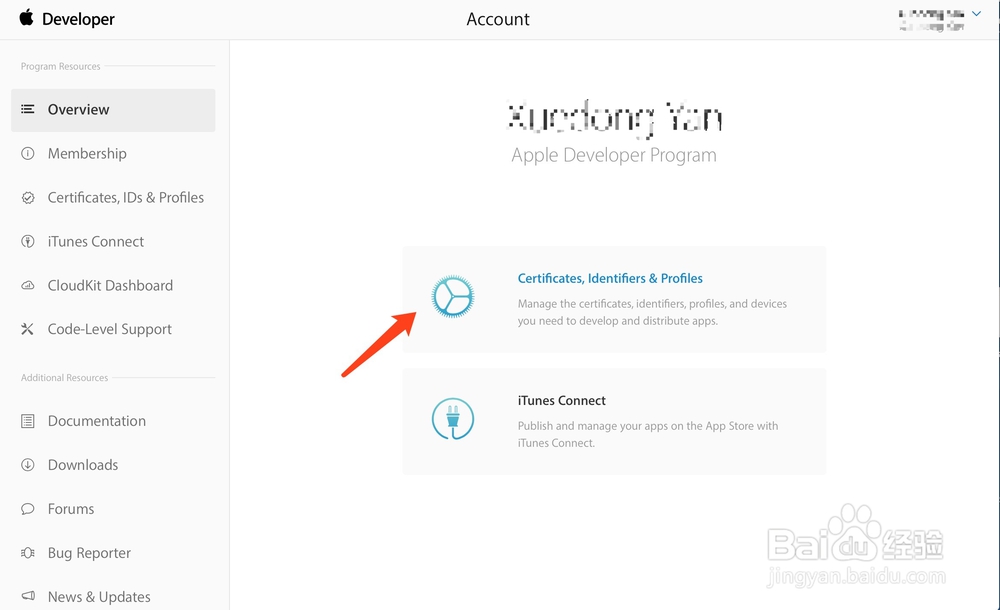1000x610 pixels.
Task: Open Membership in the sidebar
Action: tap(87, 153)
